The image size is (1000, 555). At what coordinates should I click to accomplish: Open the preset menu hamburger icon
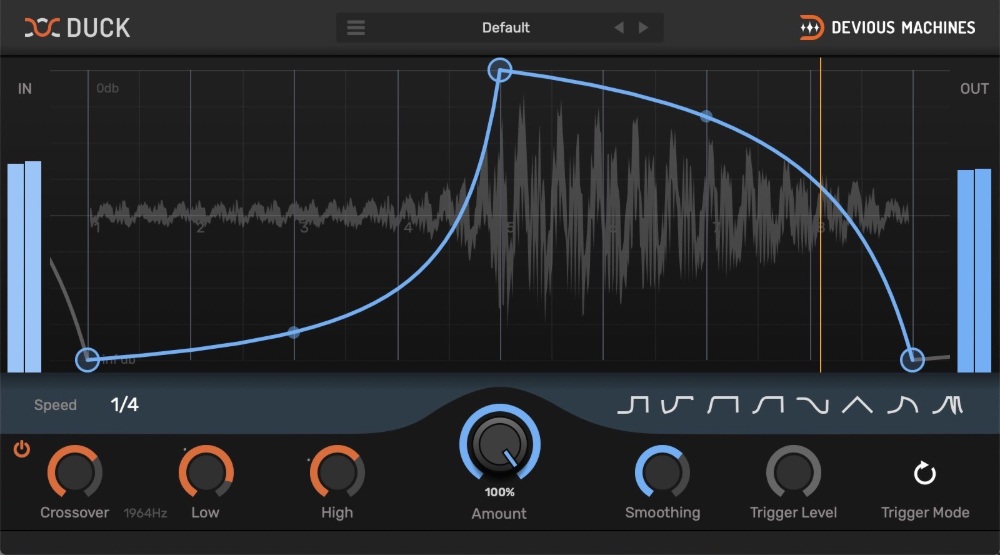point(356,27)
